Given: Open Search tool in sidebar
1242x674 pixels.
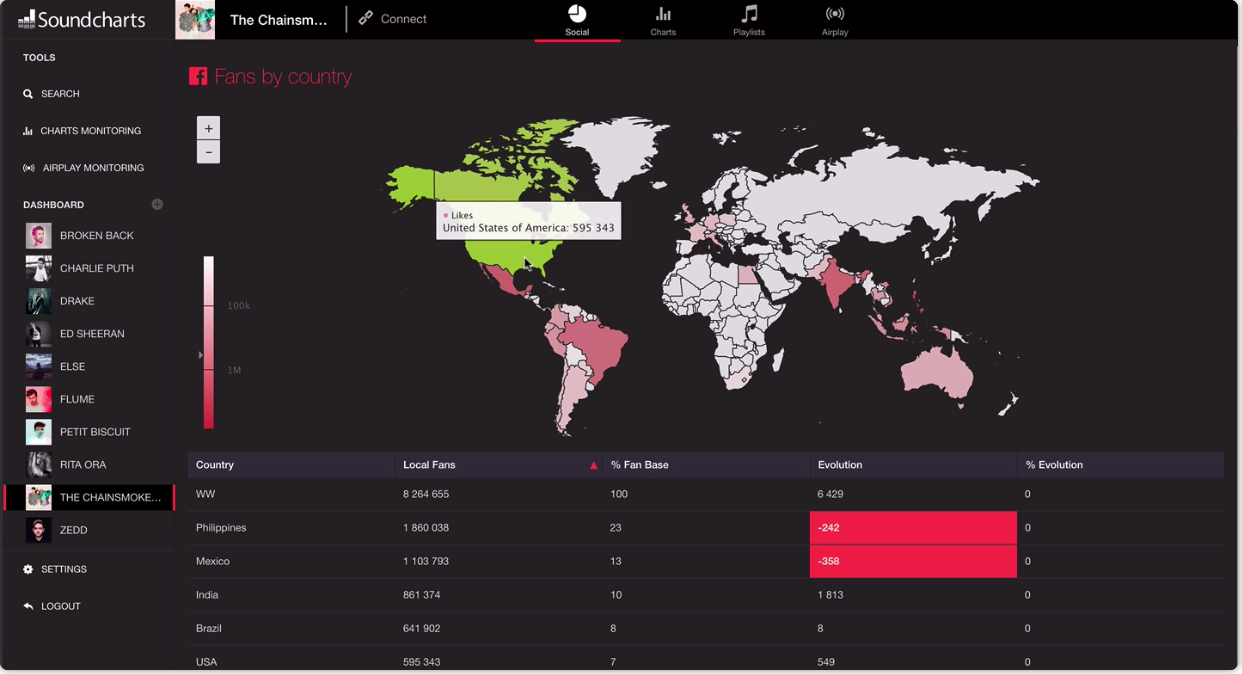Looking at the screenshot, I should tap(51, 94).
